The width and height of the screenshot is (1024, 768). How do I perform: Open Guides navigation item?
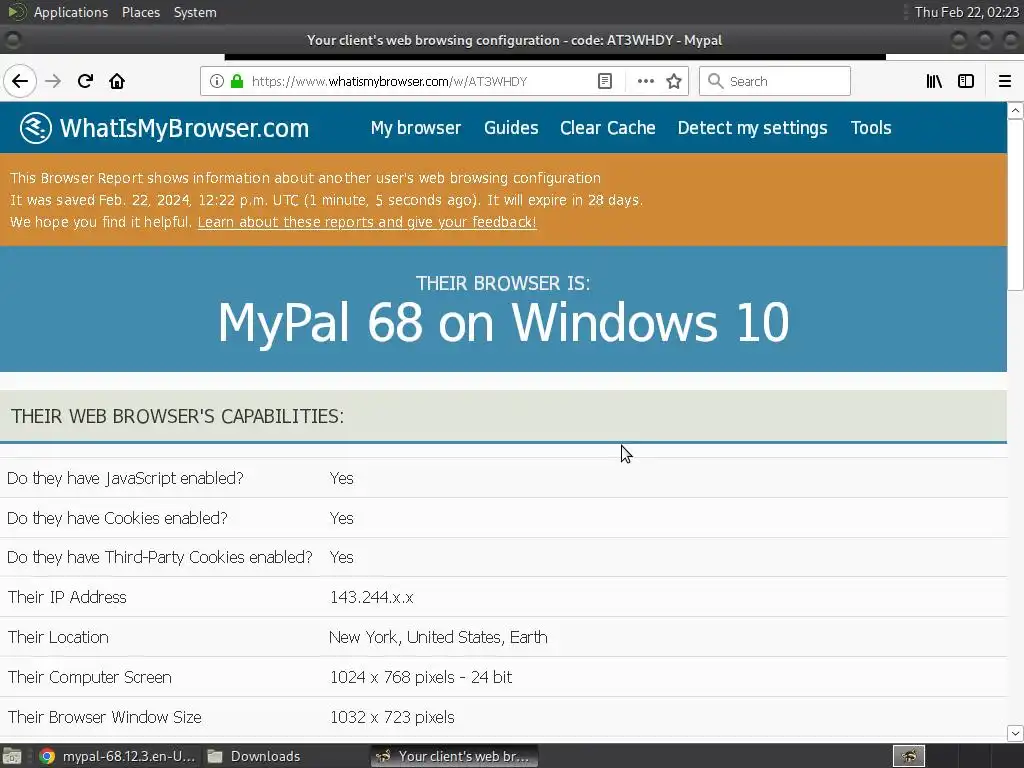point(511,128)
